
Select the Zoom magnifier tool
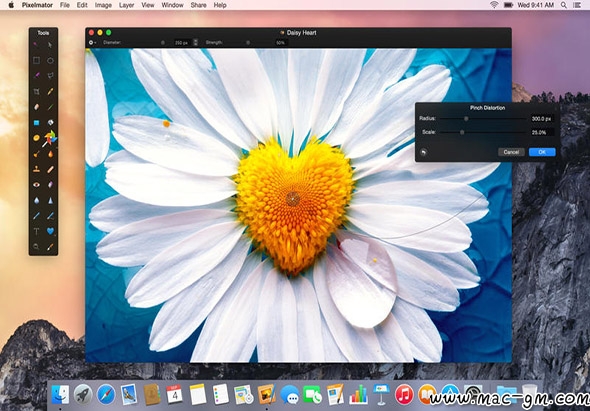pyautogui.click(x=36, y=247)
